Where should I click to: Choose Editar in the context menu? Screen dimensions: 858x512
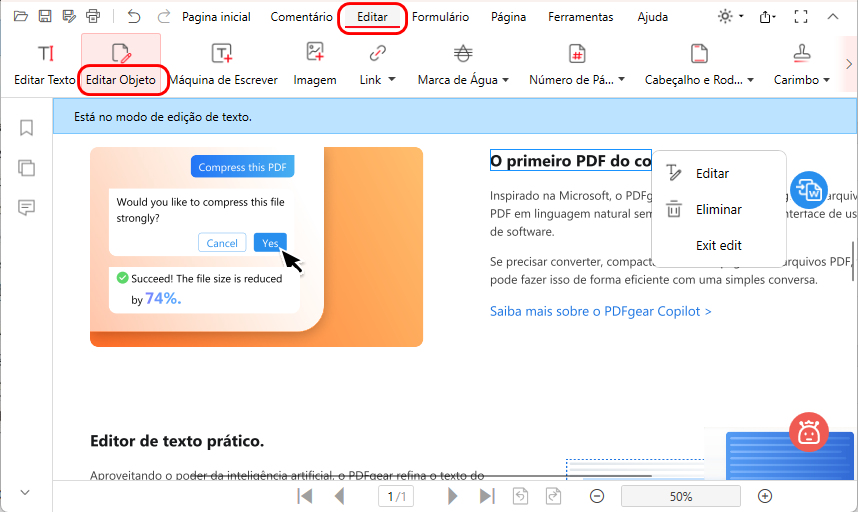click(719, 173)
